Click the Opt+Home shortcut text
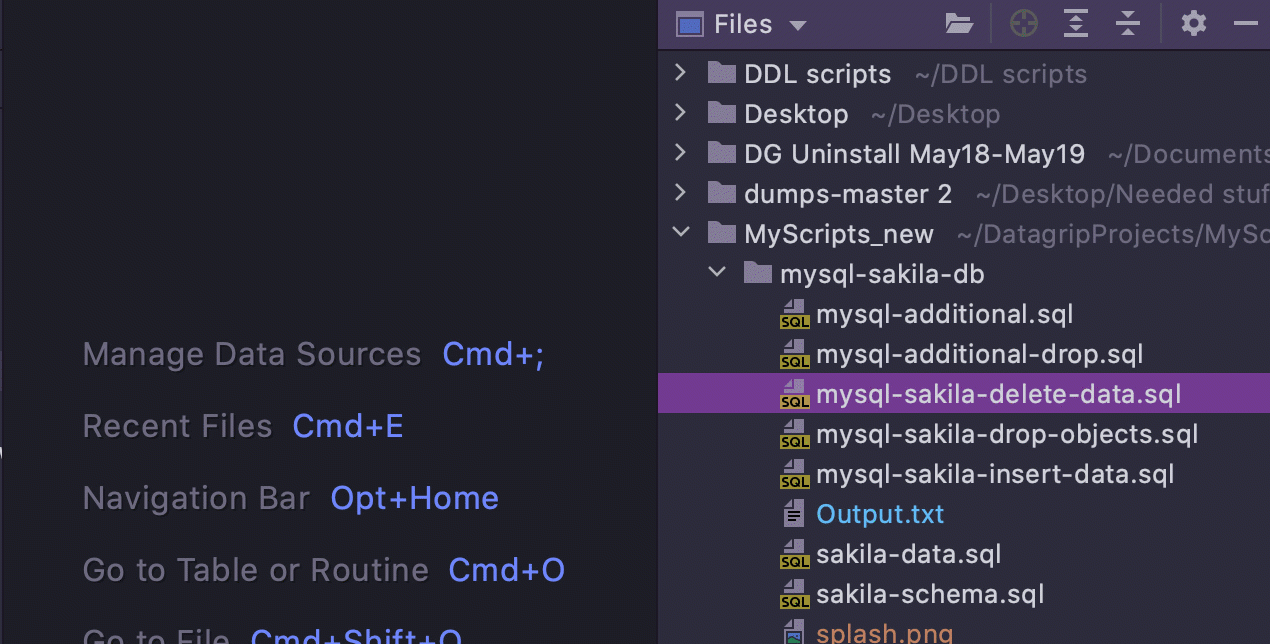Screen dimensions: 1270x644 (x=415, y=498)
